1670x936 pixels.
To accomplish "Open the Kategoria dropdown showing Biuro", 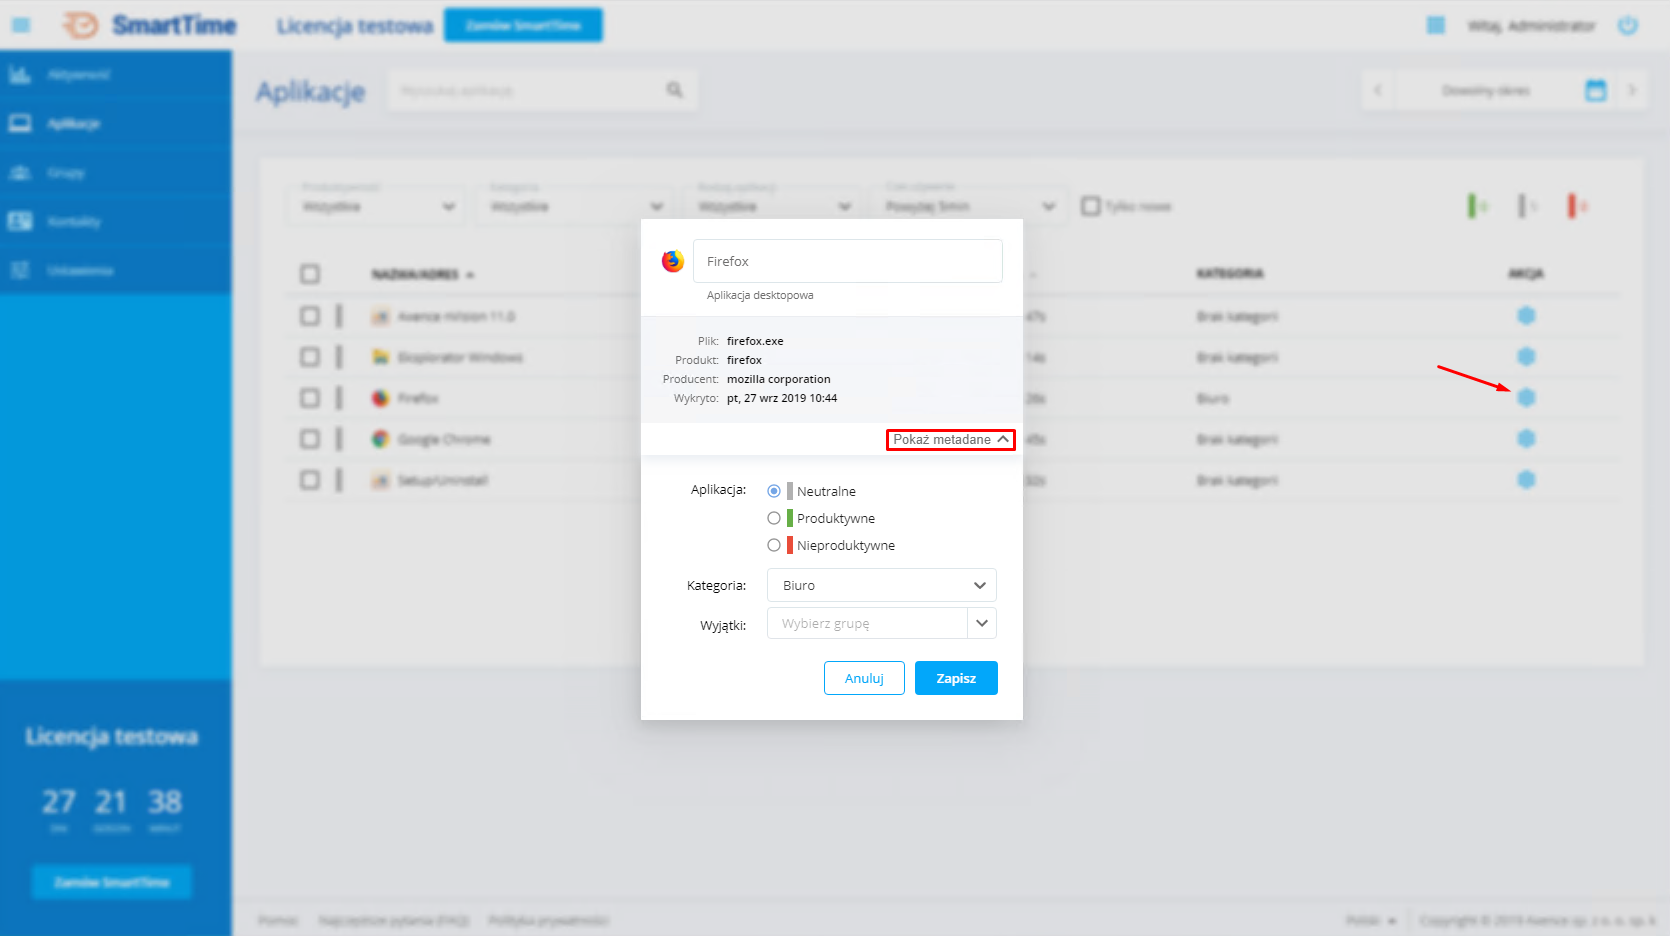I will click(881, 585).
